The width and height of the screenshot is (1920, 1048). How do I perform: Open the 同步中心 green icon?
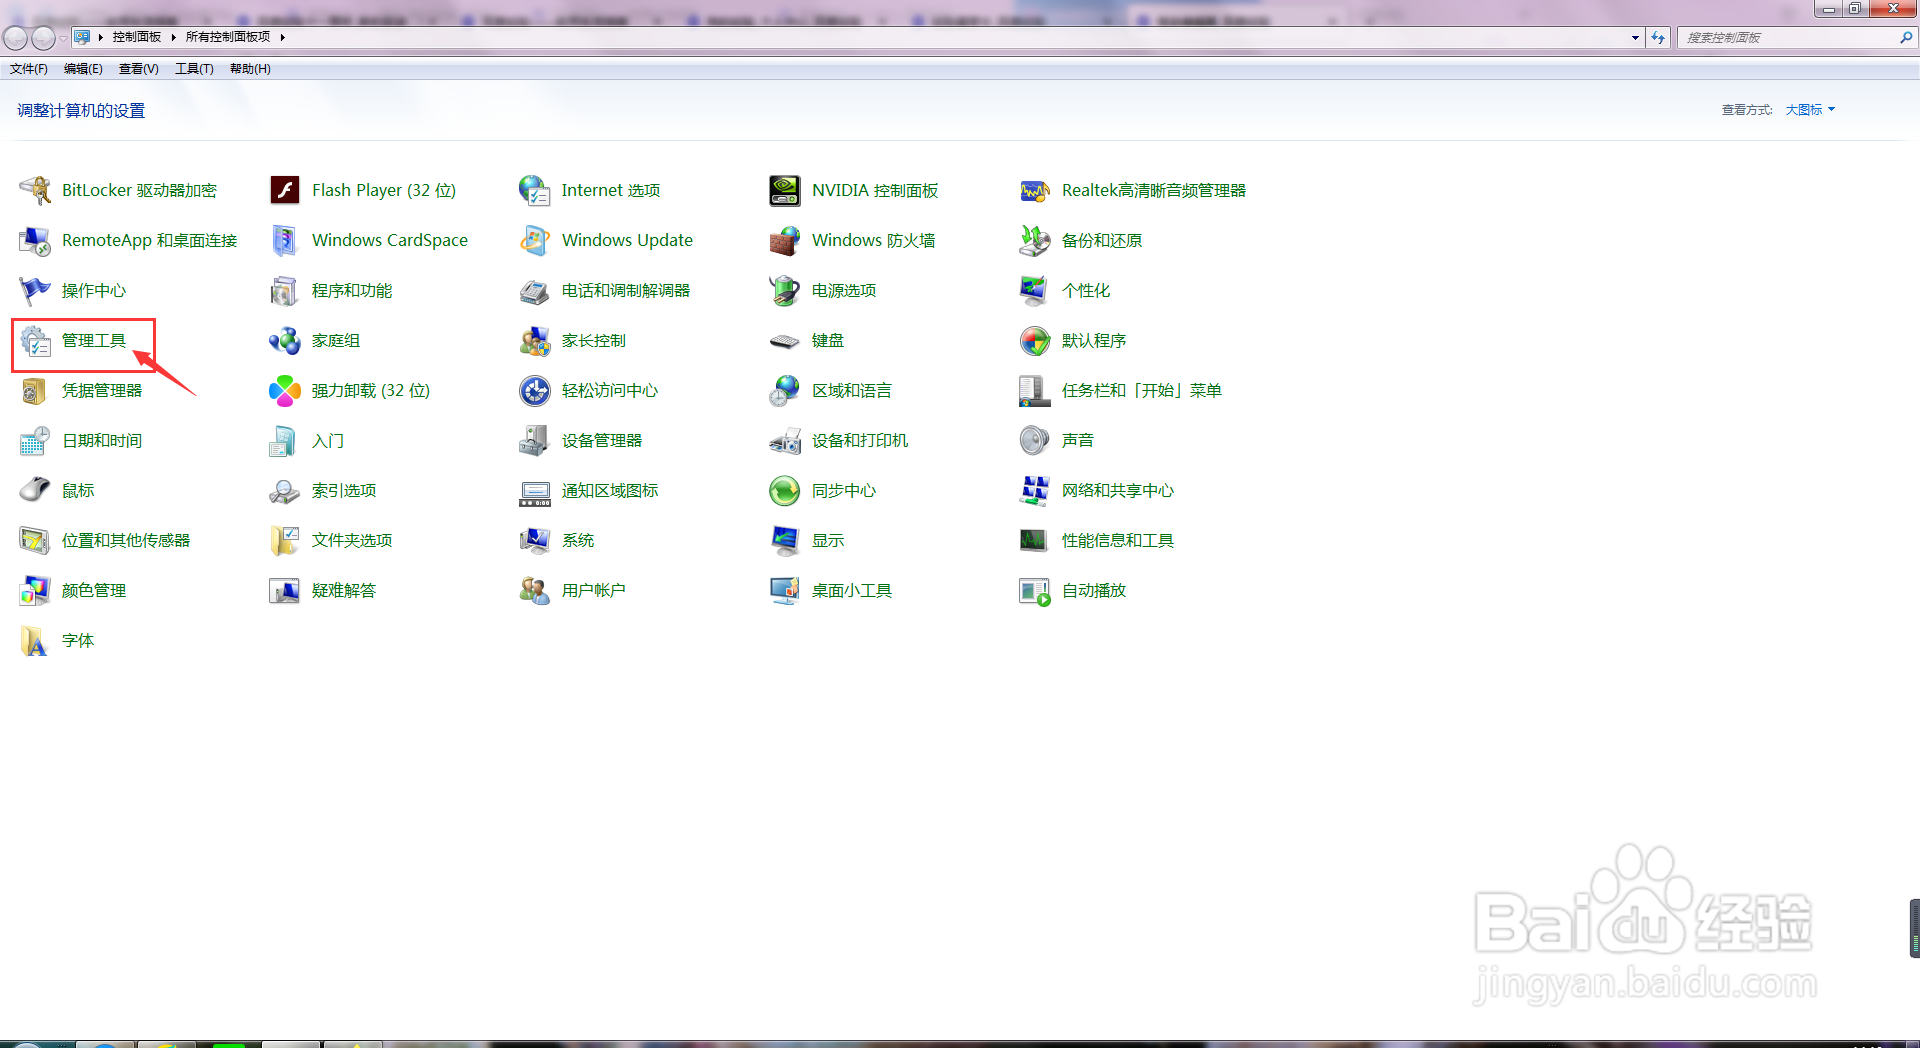(x=785, y=490)
